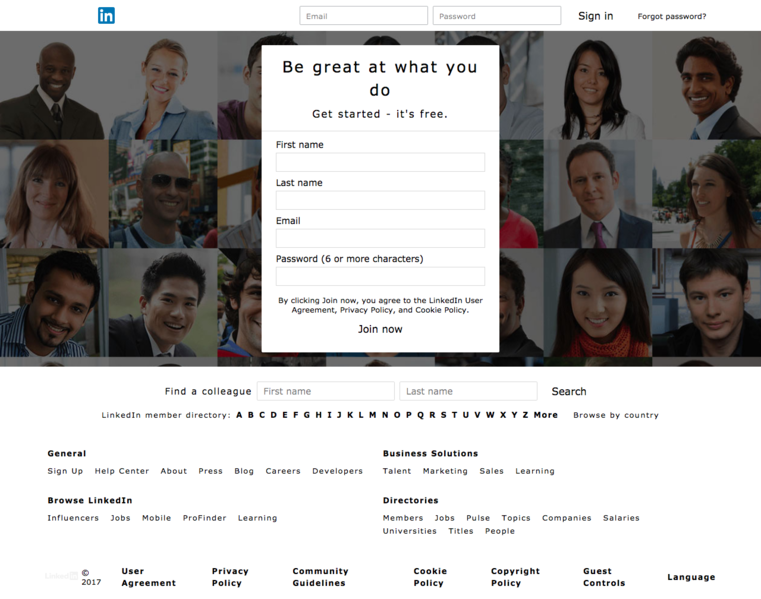Screen dimensions: 761x599
Task: Click the Sign in button
Action: (596, 16)
